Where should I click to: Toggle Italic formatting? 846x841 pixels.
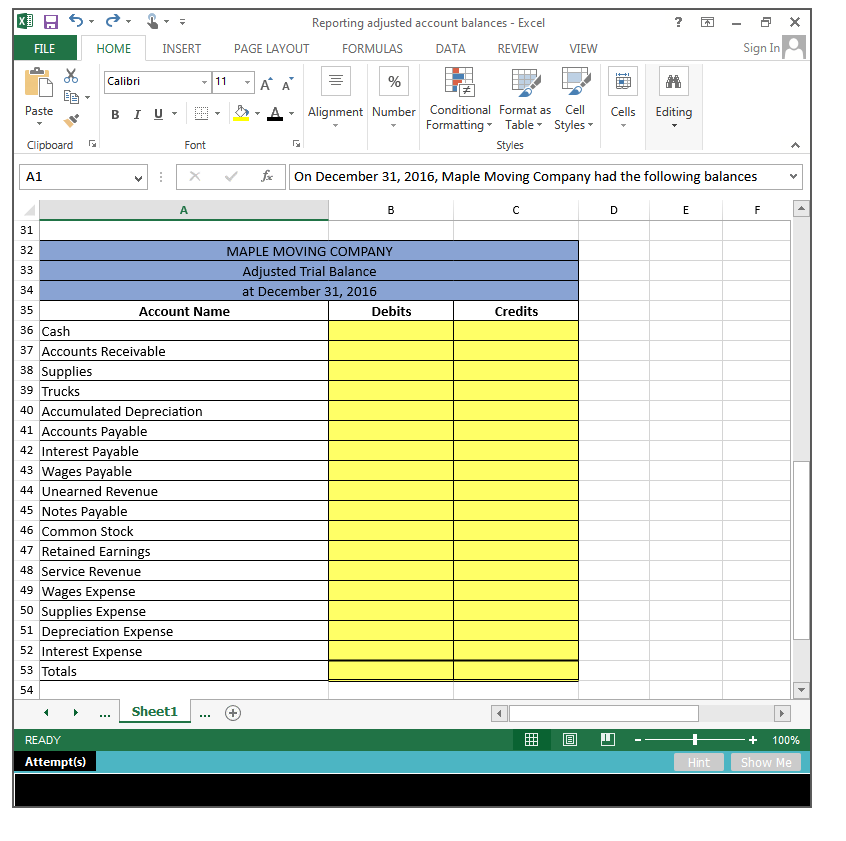[137, 114]
